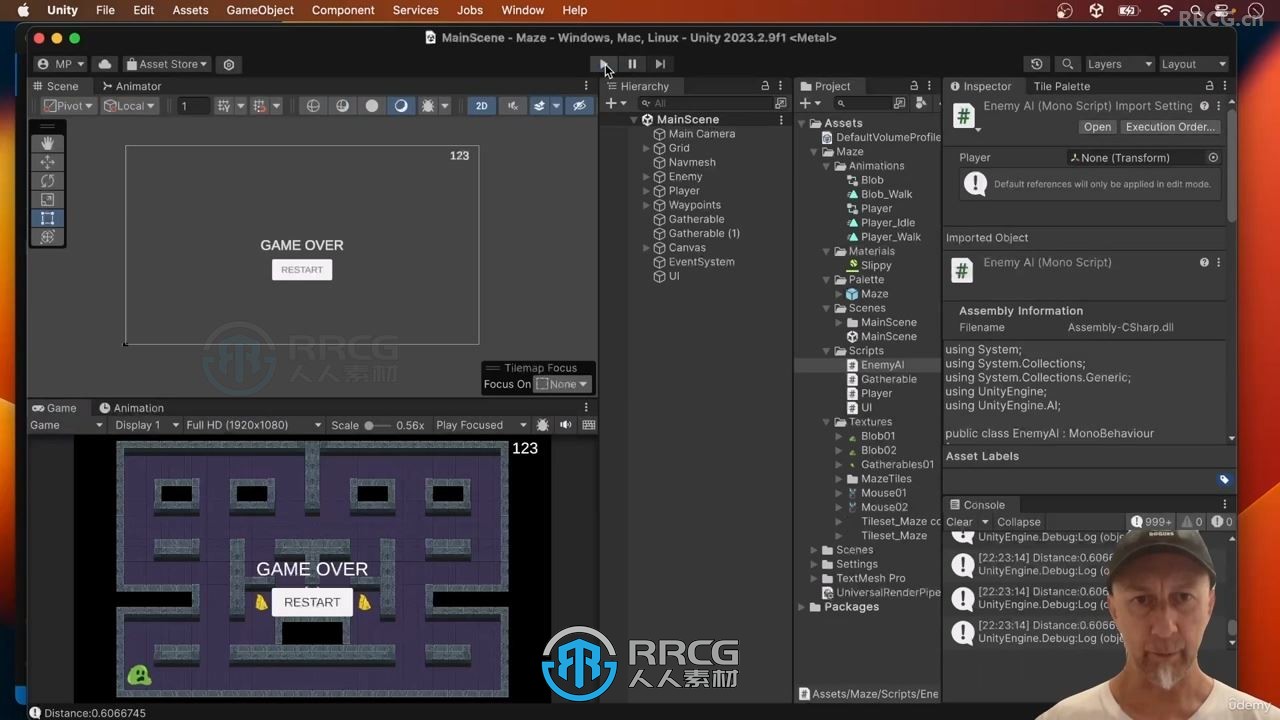
Task: Click the Game view keyboard shortcuts icon
Action: point(589,425)
